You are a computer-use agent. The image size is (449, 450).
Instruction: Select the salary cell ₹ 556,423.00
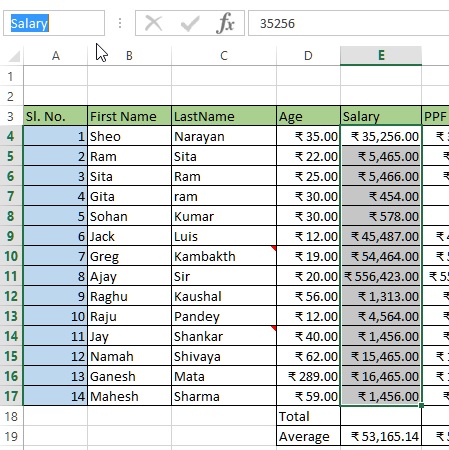coord(381,276)
